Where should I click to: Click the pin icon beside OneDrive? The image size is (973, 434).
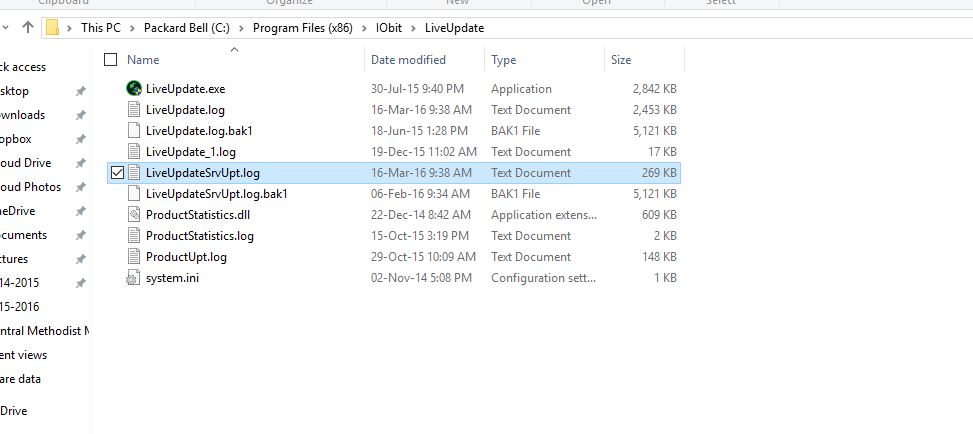(x=80, y=211)
